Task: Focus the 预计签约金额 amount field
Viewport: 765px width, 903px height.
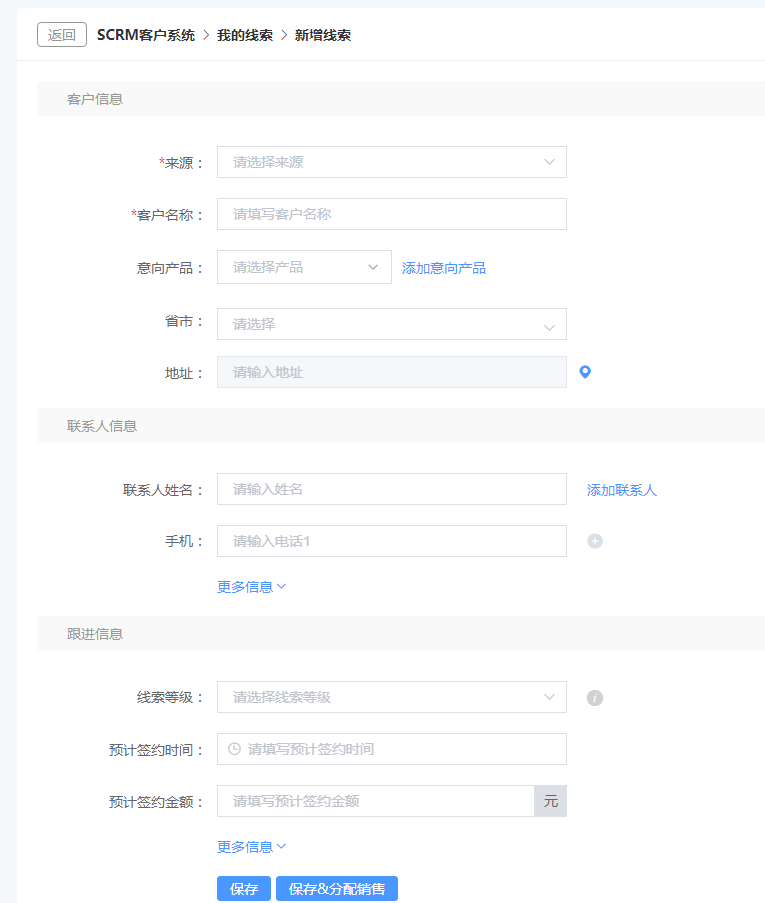Action: 376,800
